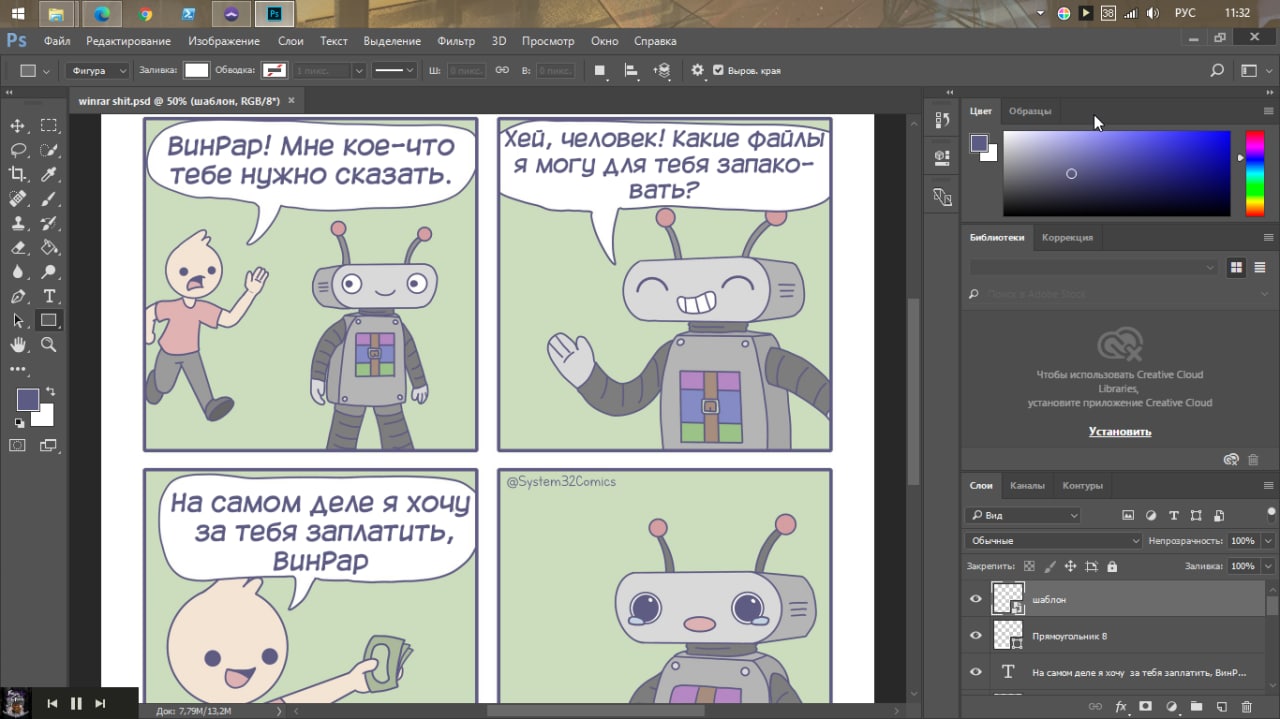Image resolution: width=1280 pixels, height=719 pixels.
Task: Select the Rectangular Marquee tool
Action: pyautogui.click(x=48, y=126)
